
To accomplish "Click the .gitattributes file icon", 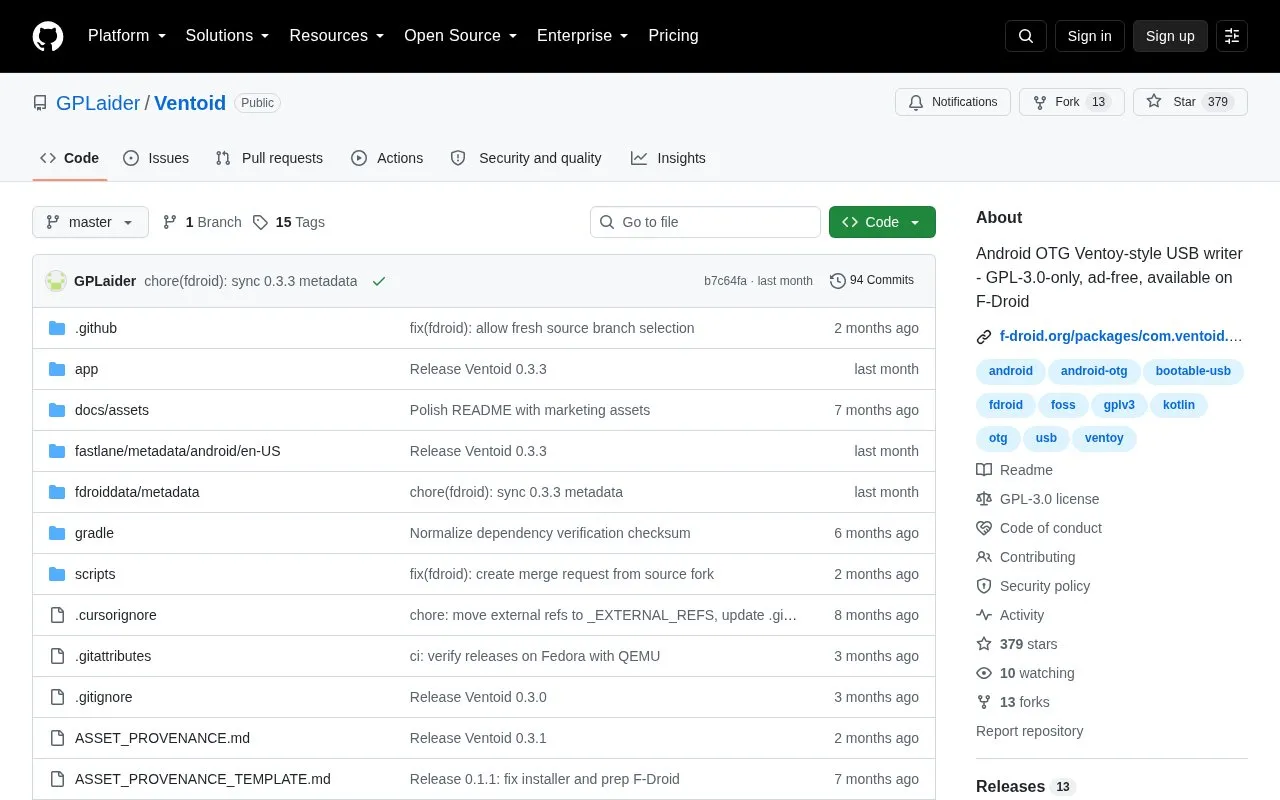I will (x=57, y=656).
